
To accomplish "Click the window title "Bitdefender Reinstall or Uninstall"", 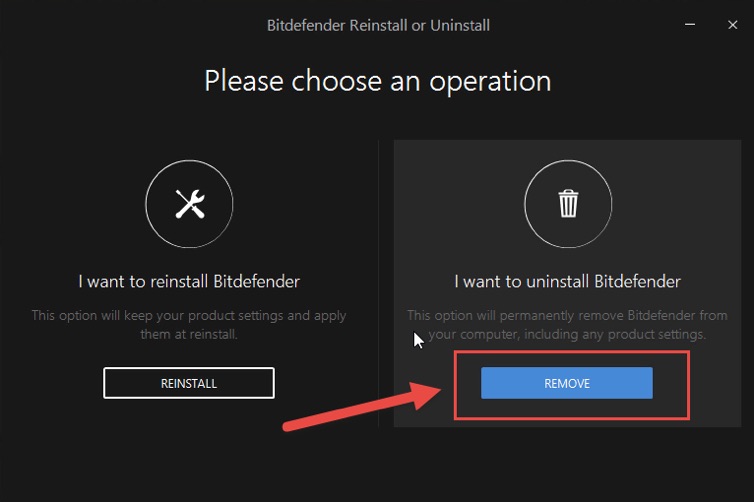I will (378, 24).
